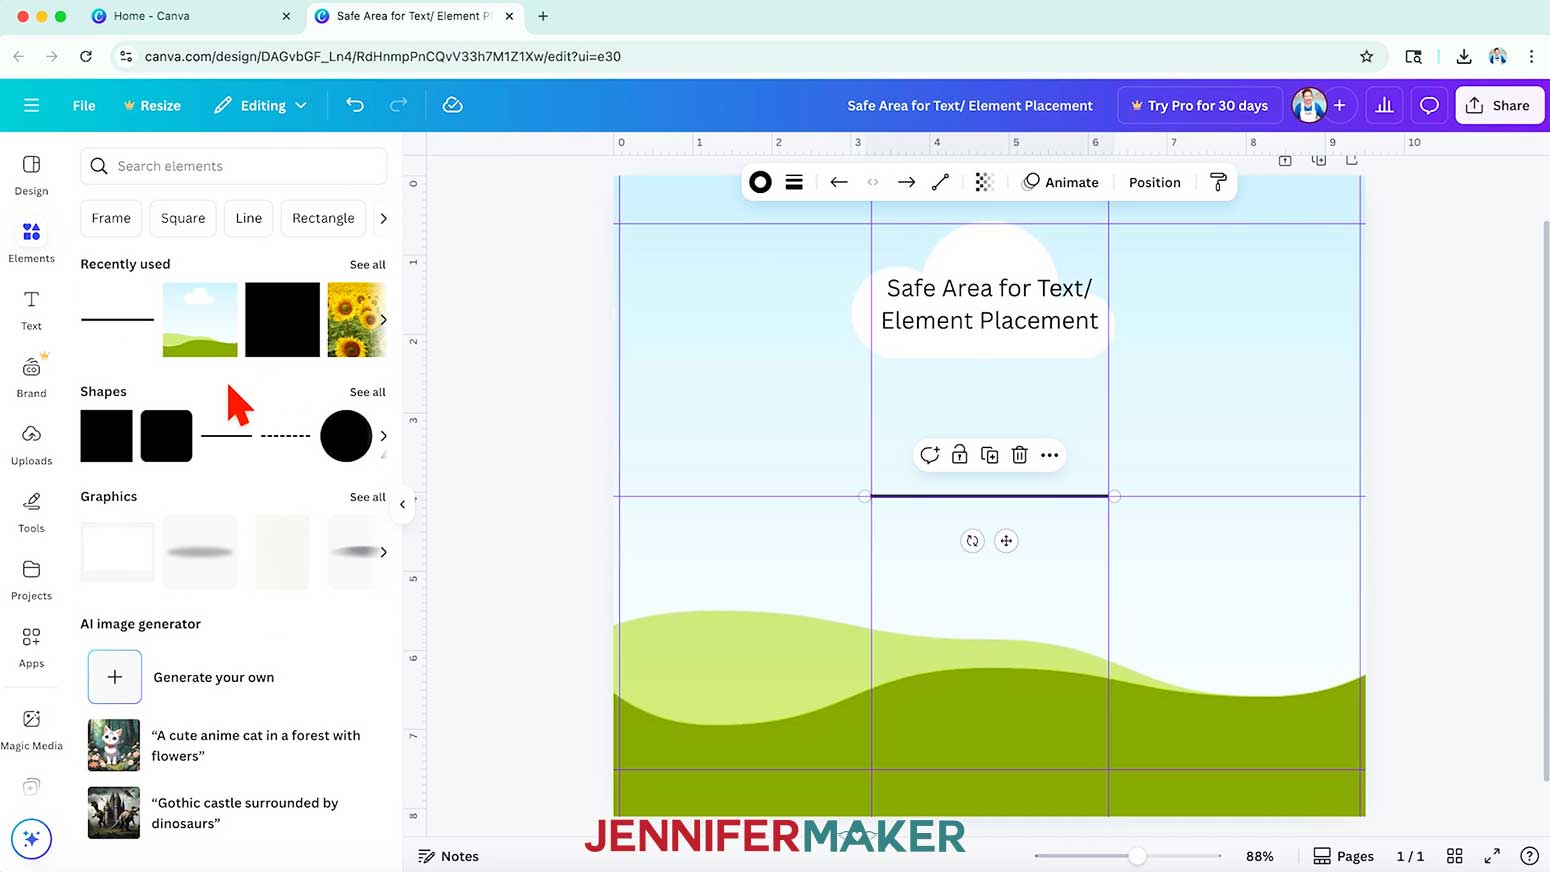Open the comments panel icon
Viewport: 1550px width, 872px height.
pyautogui.click(x=1429, y=105)
